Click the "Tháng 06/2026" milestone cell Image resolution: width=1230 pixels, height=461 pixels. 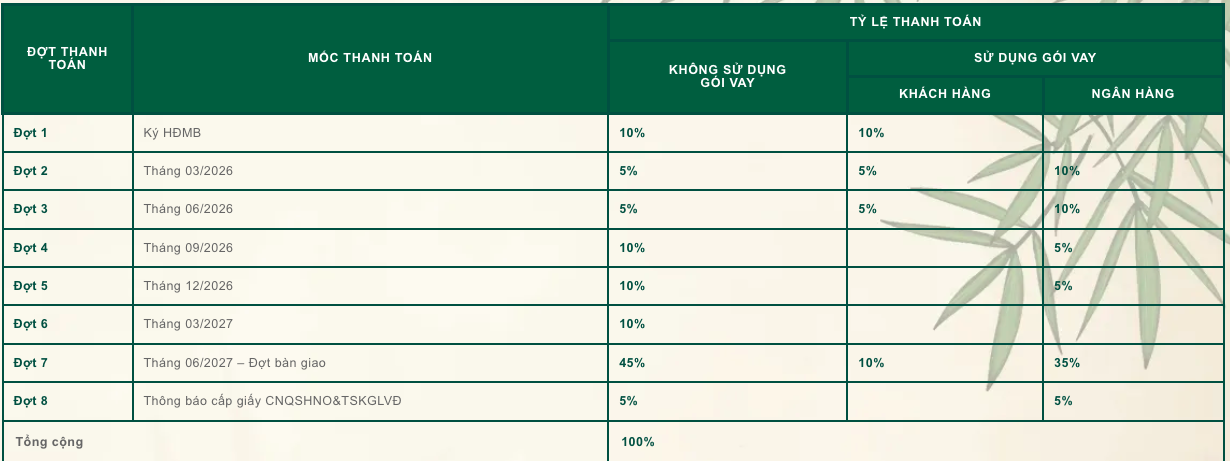pos(188,209)
